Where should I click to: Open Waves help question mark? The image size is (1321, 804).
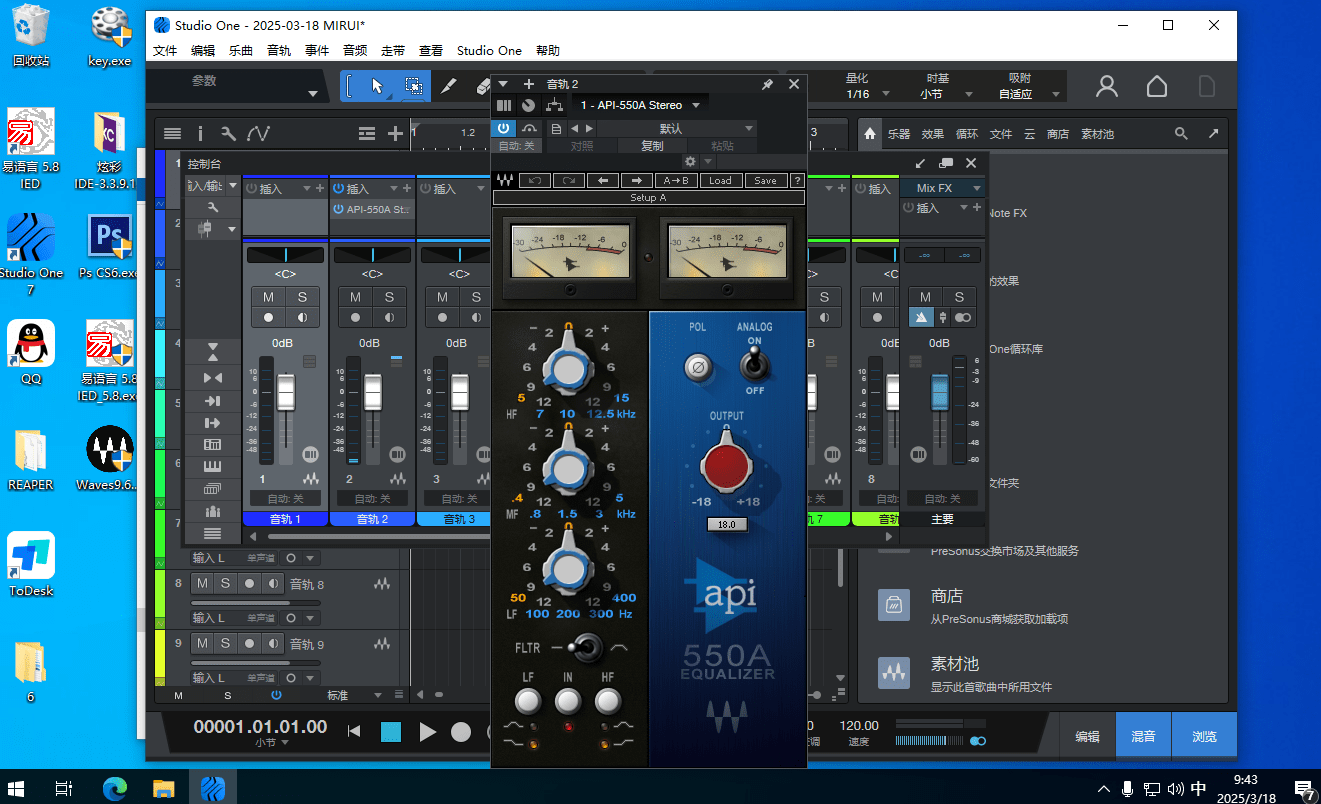[797, 181]
